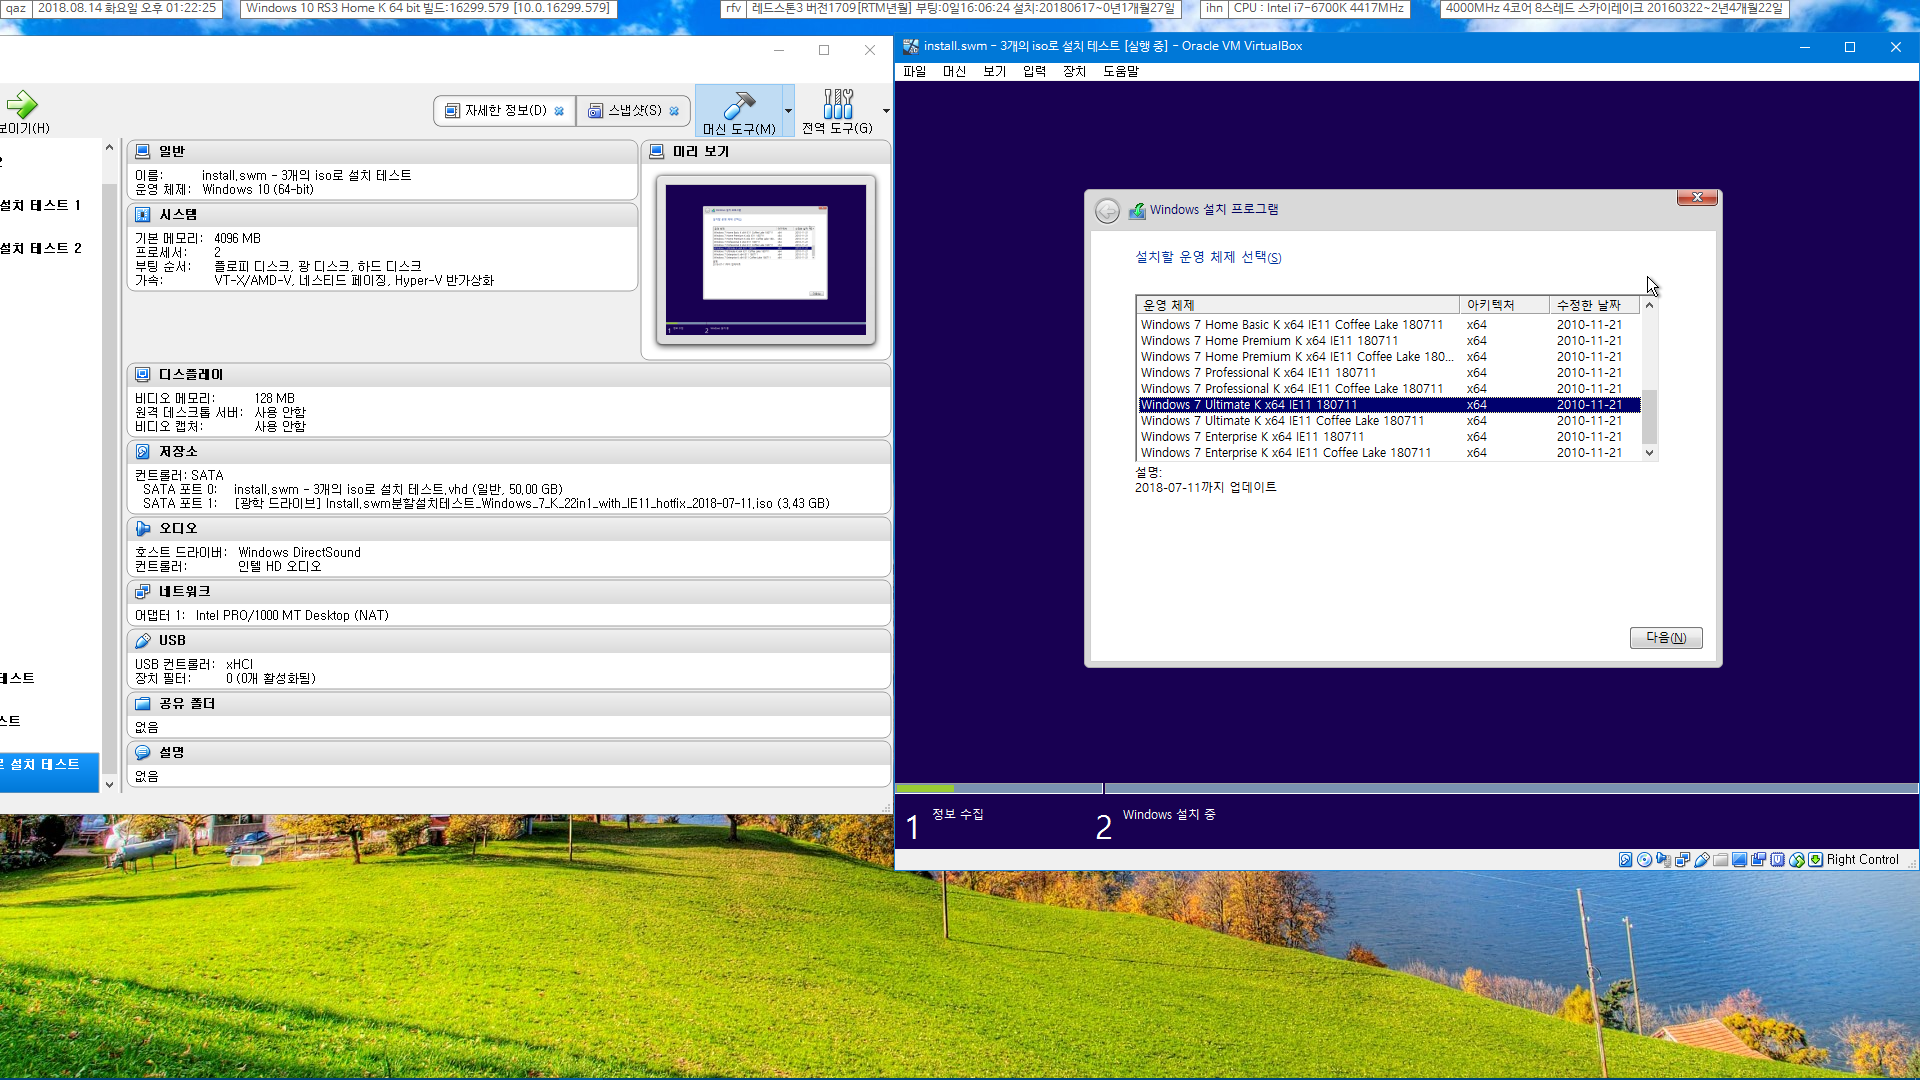The width and height of the screenshot is (1920, 1080).
Task: Click video capture icon in VM status bar
Action: pyautogui.click(x=1758, y=860)
